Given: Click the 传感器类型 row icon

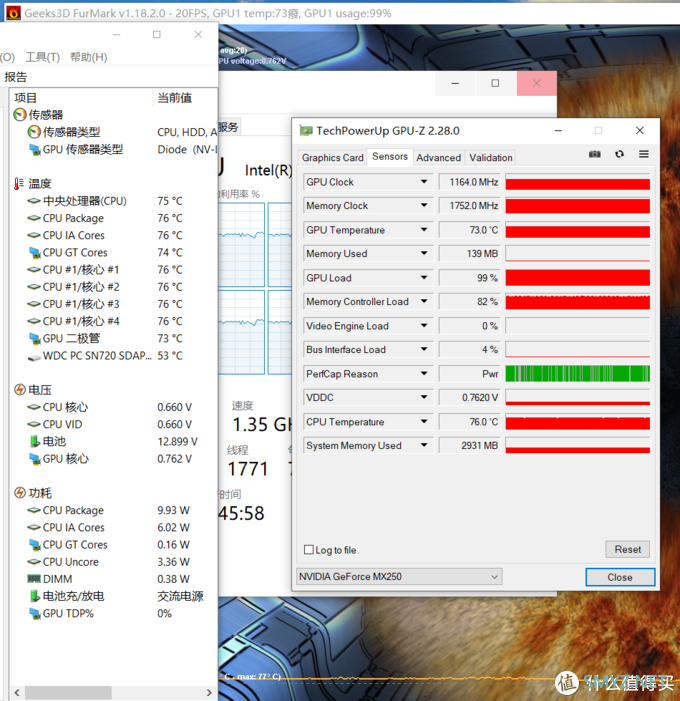Looking at the screenshot, I should (34, 132).
